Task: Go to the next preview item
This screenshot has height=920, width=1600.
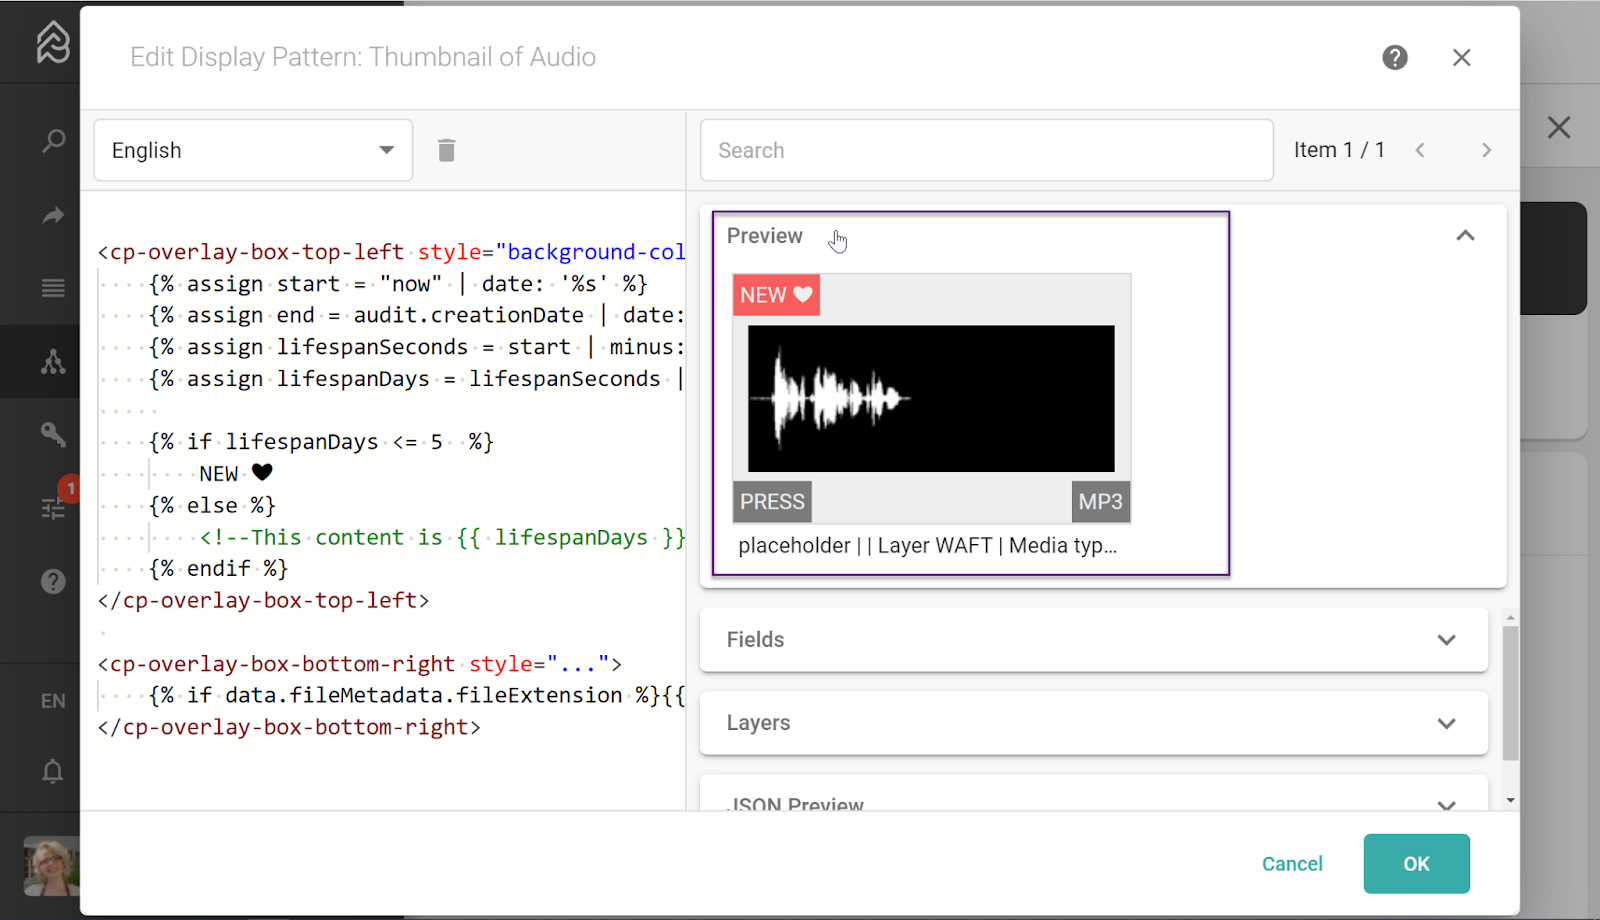Action: (x=1486, y=150)
